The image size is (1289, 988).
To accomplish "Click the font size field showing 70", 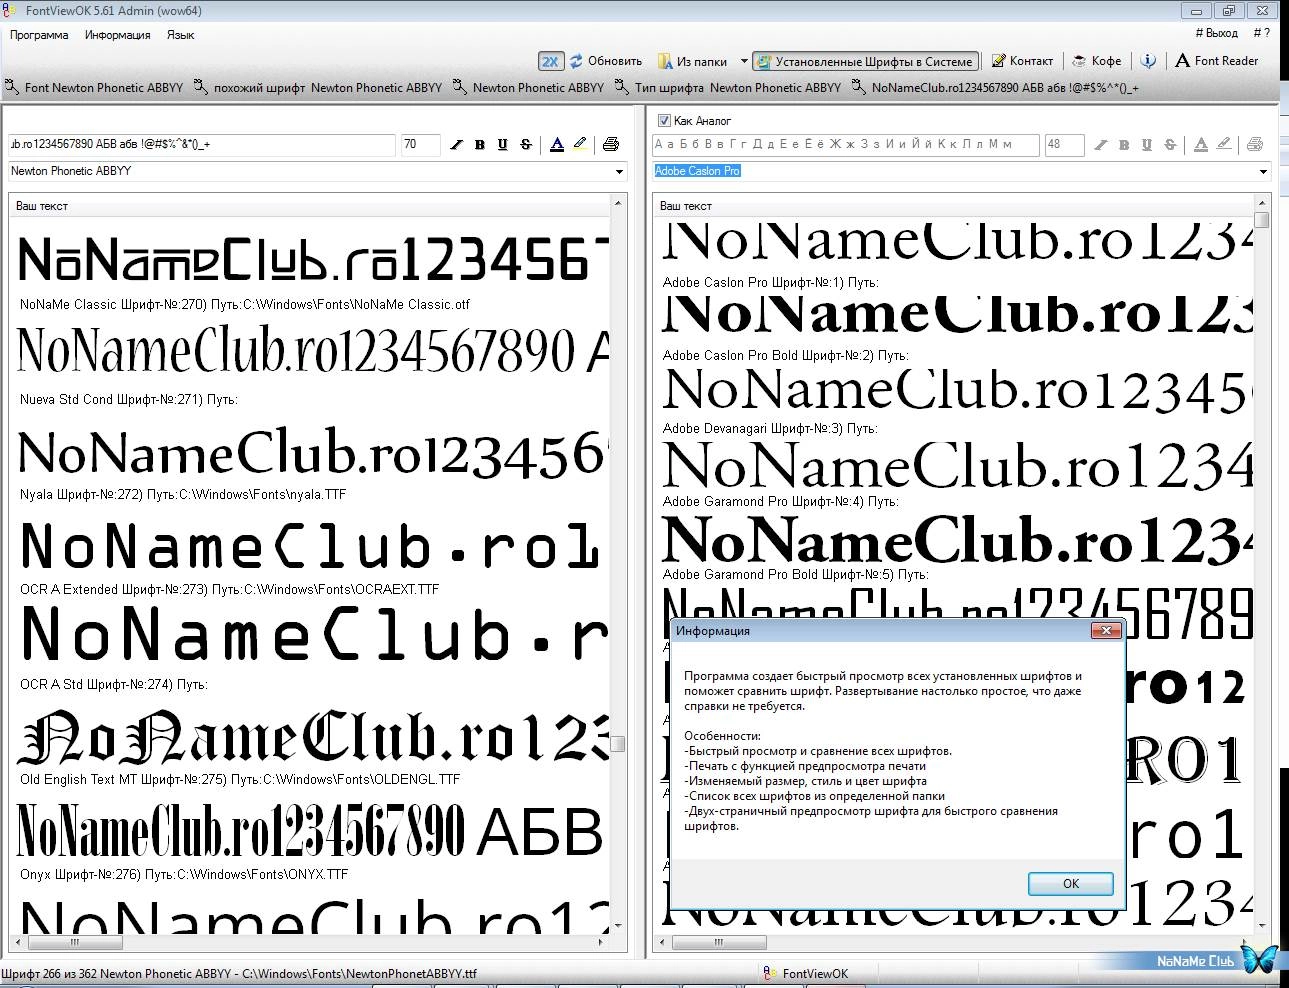I will 420,144.
